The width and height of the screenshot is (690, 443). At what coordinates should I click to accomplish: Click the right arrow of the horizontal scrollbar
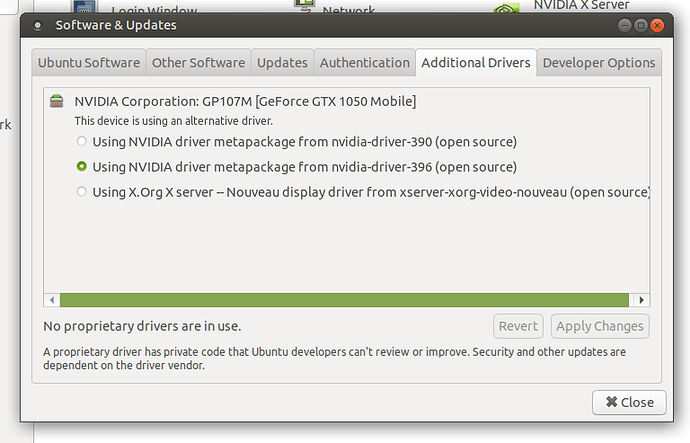[x=641, y=300]
